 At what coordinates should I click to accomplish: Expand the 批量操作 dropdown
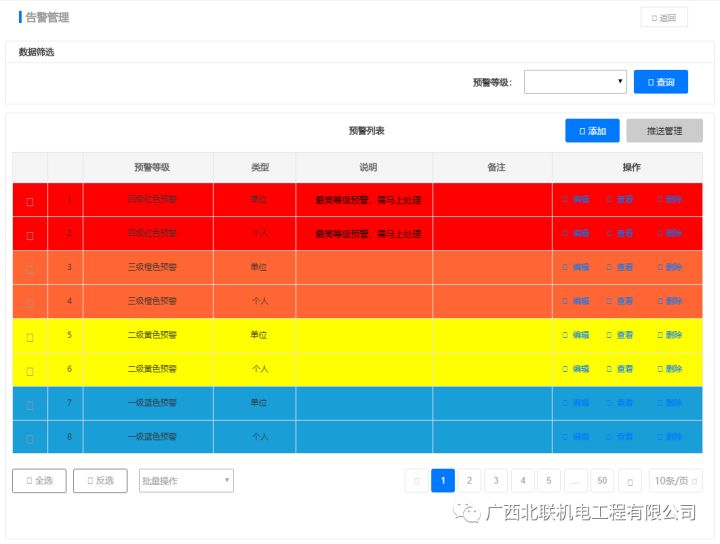click(x=186, y=481)
